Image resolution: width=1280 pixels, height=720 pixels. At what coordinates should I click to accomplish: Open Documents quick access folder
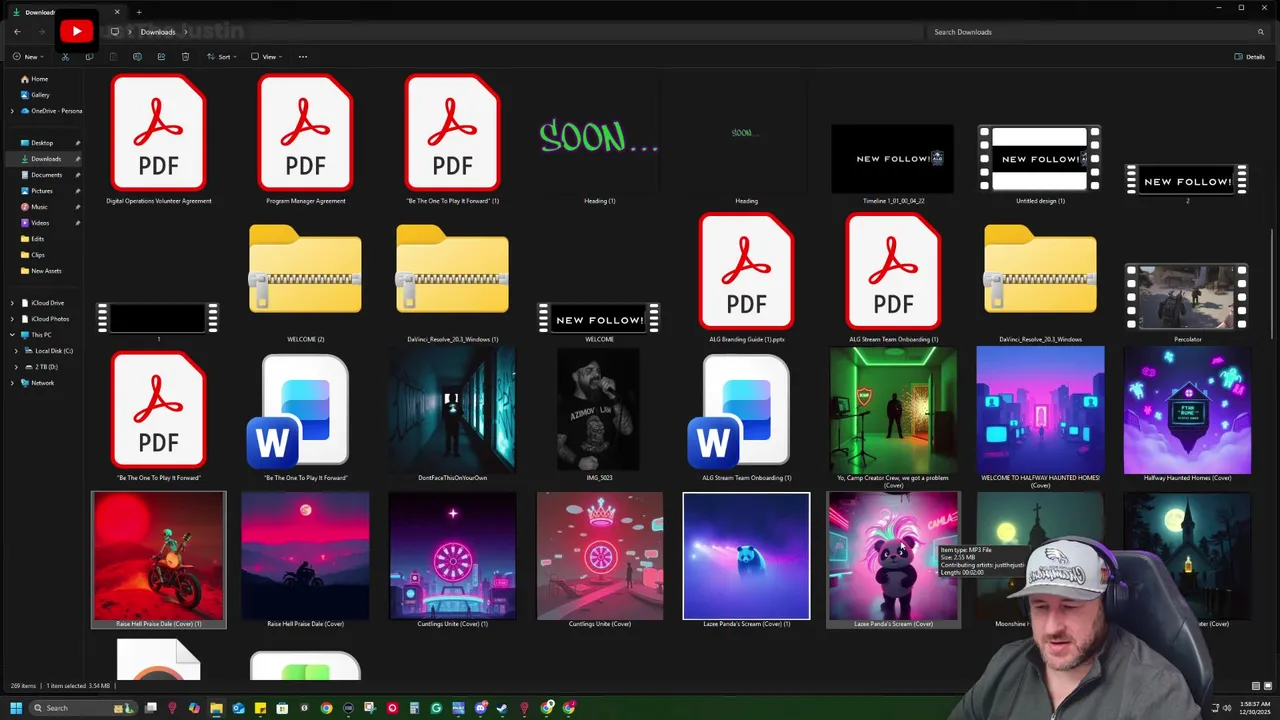click(x=46, y=175)
